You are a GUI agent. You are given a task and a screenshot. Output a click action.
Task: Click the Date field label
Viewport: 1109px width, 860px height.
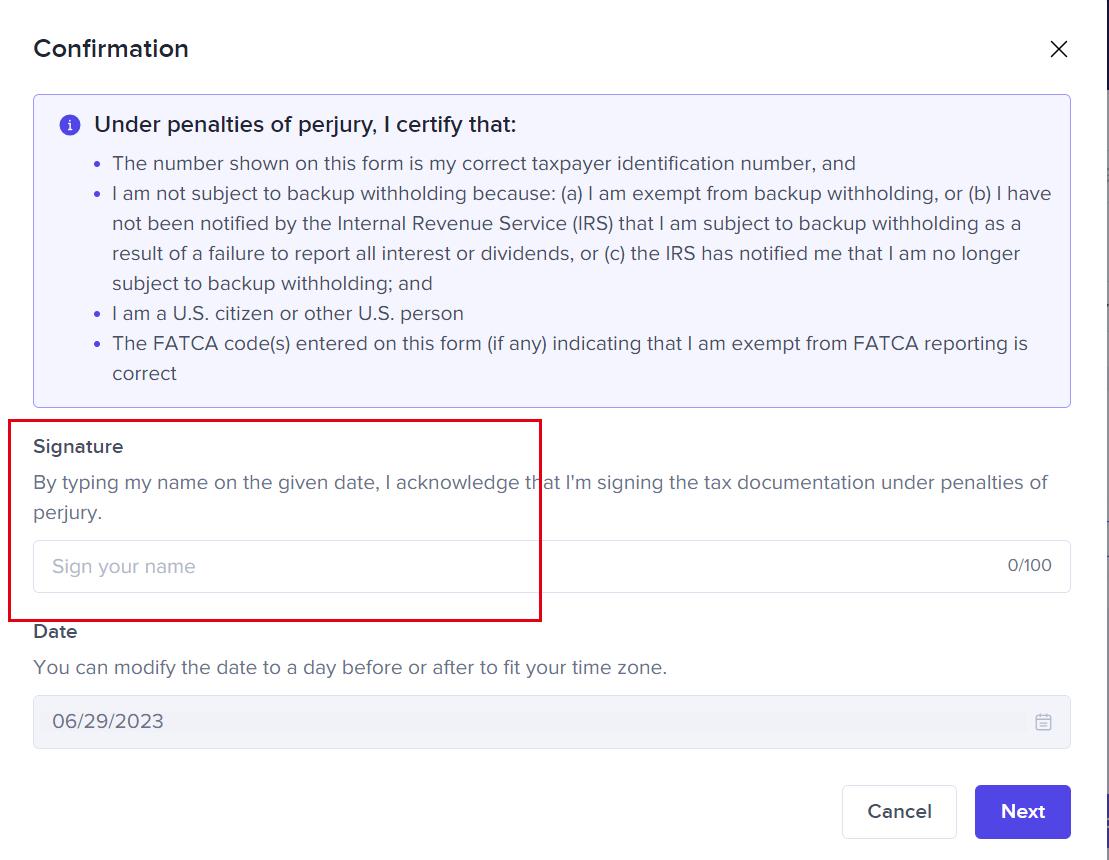point(55,632)
